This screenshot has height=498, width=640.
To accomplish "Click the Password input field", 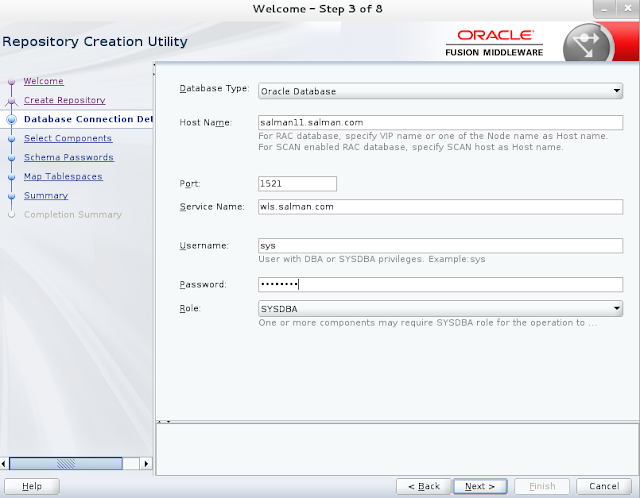I will (440, 285).
